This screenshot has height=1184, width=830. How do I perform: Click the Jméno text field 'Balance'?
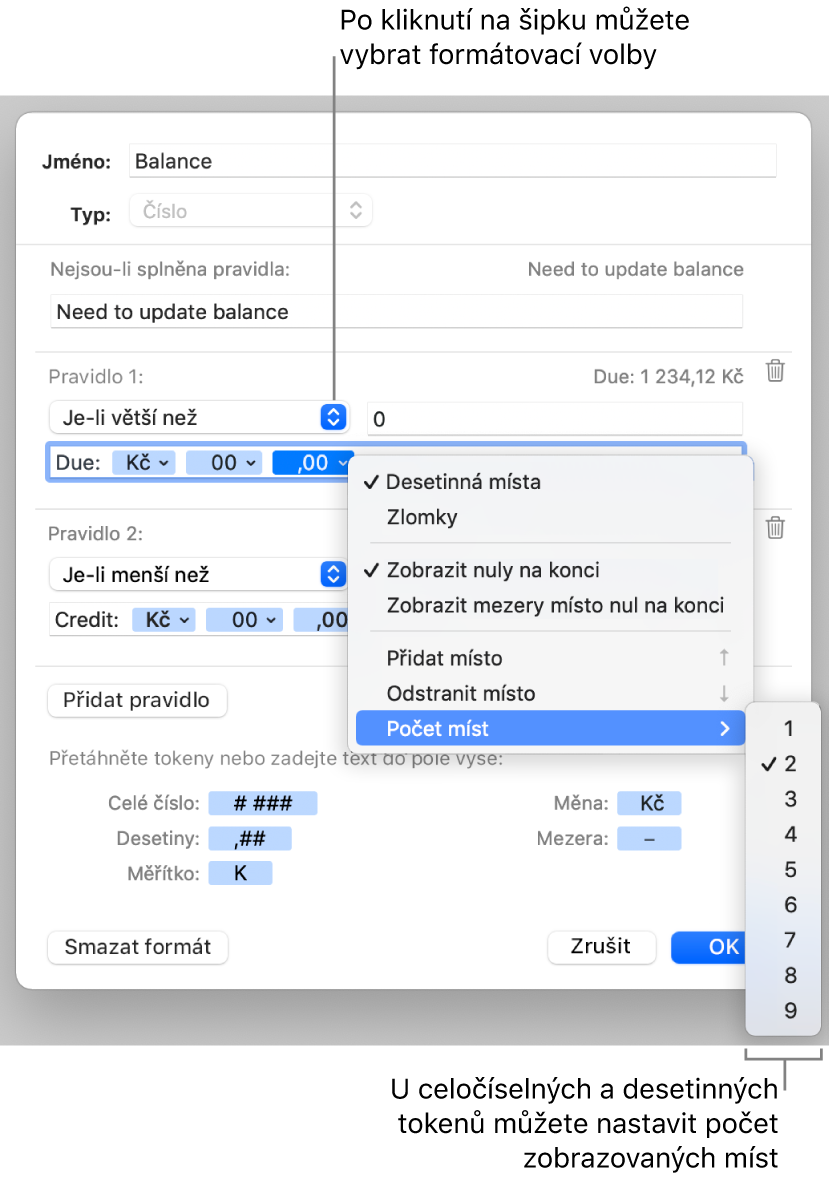pyautogui.click(x=452, y=161)
